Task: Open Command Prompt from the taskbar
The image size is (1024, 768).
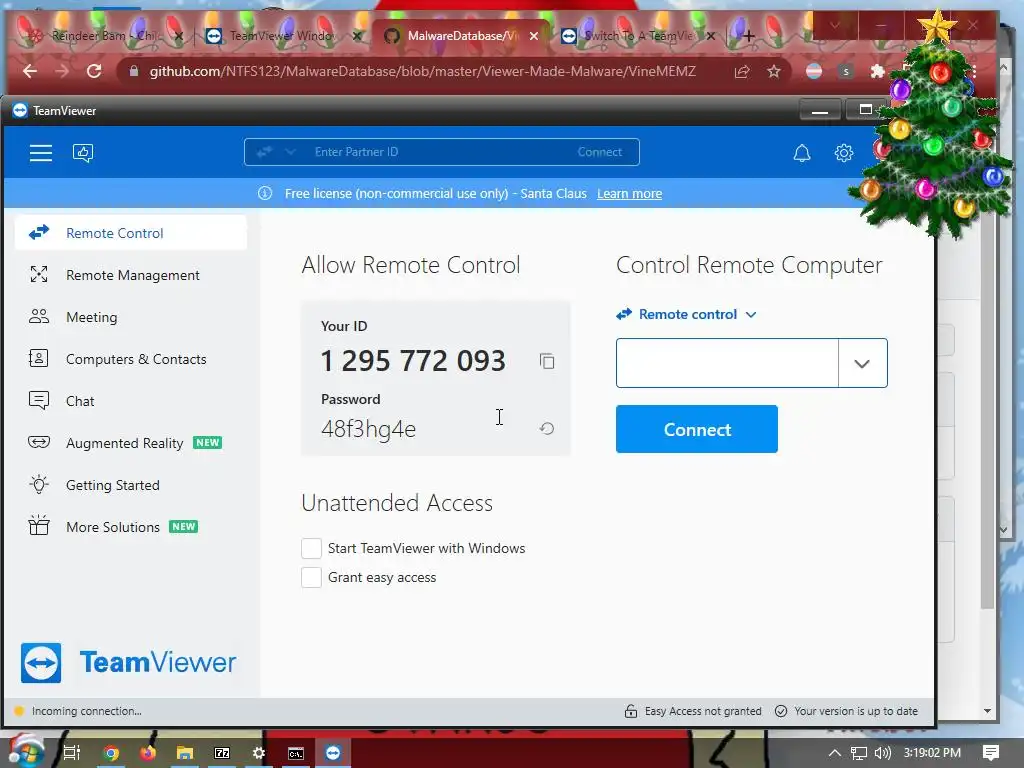Action: tap(296, 754)
